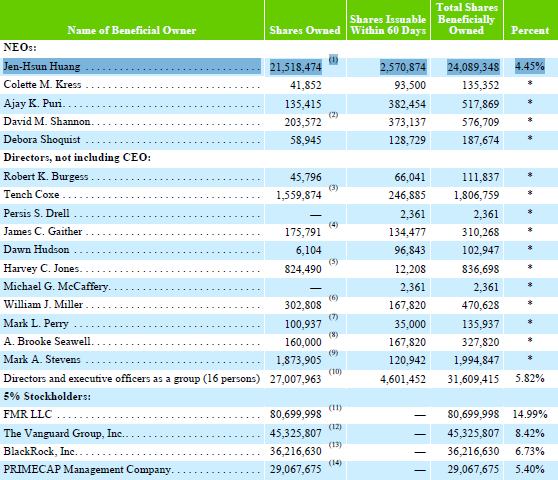Select the Jen-Hsun Huang name cell
This screenshot has width=558, height=480.
point(132,67)
